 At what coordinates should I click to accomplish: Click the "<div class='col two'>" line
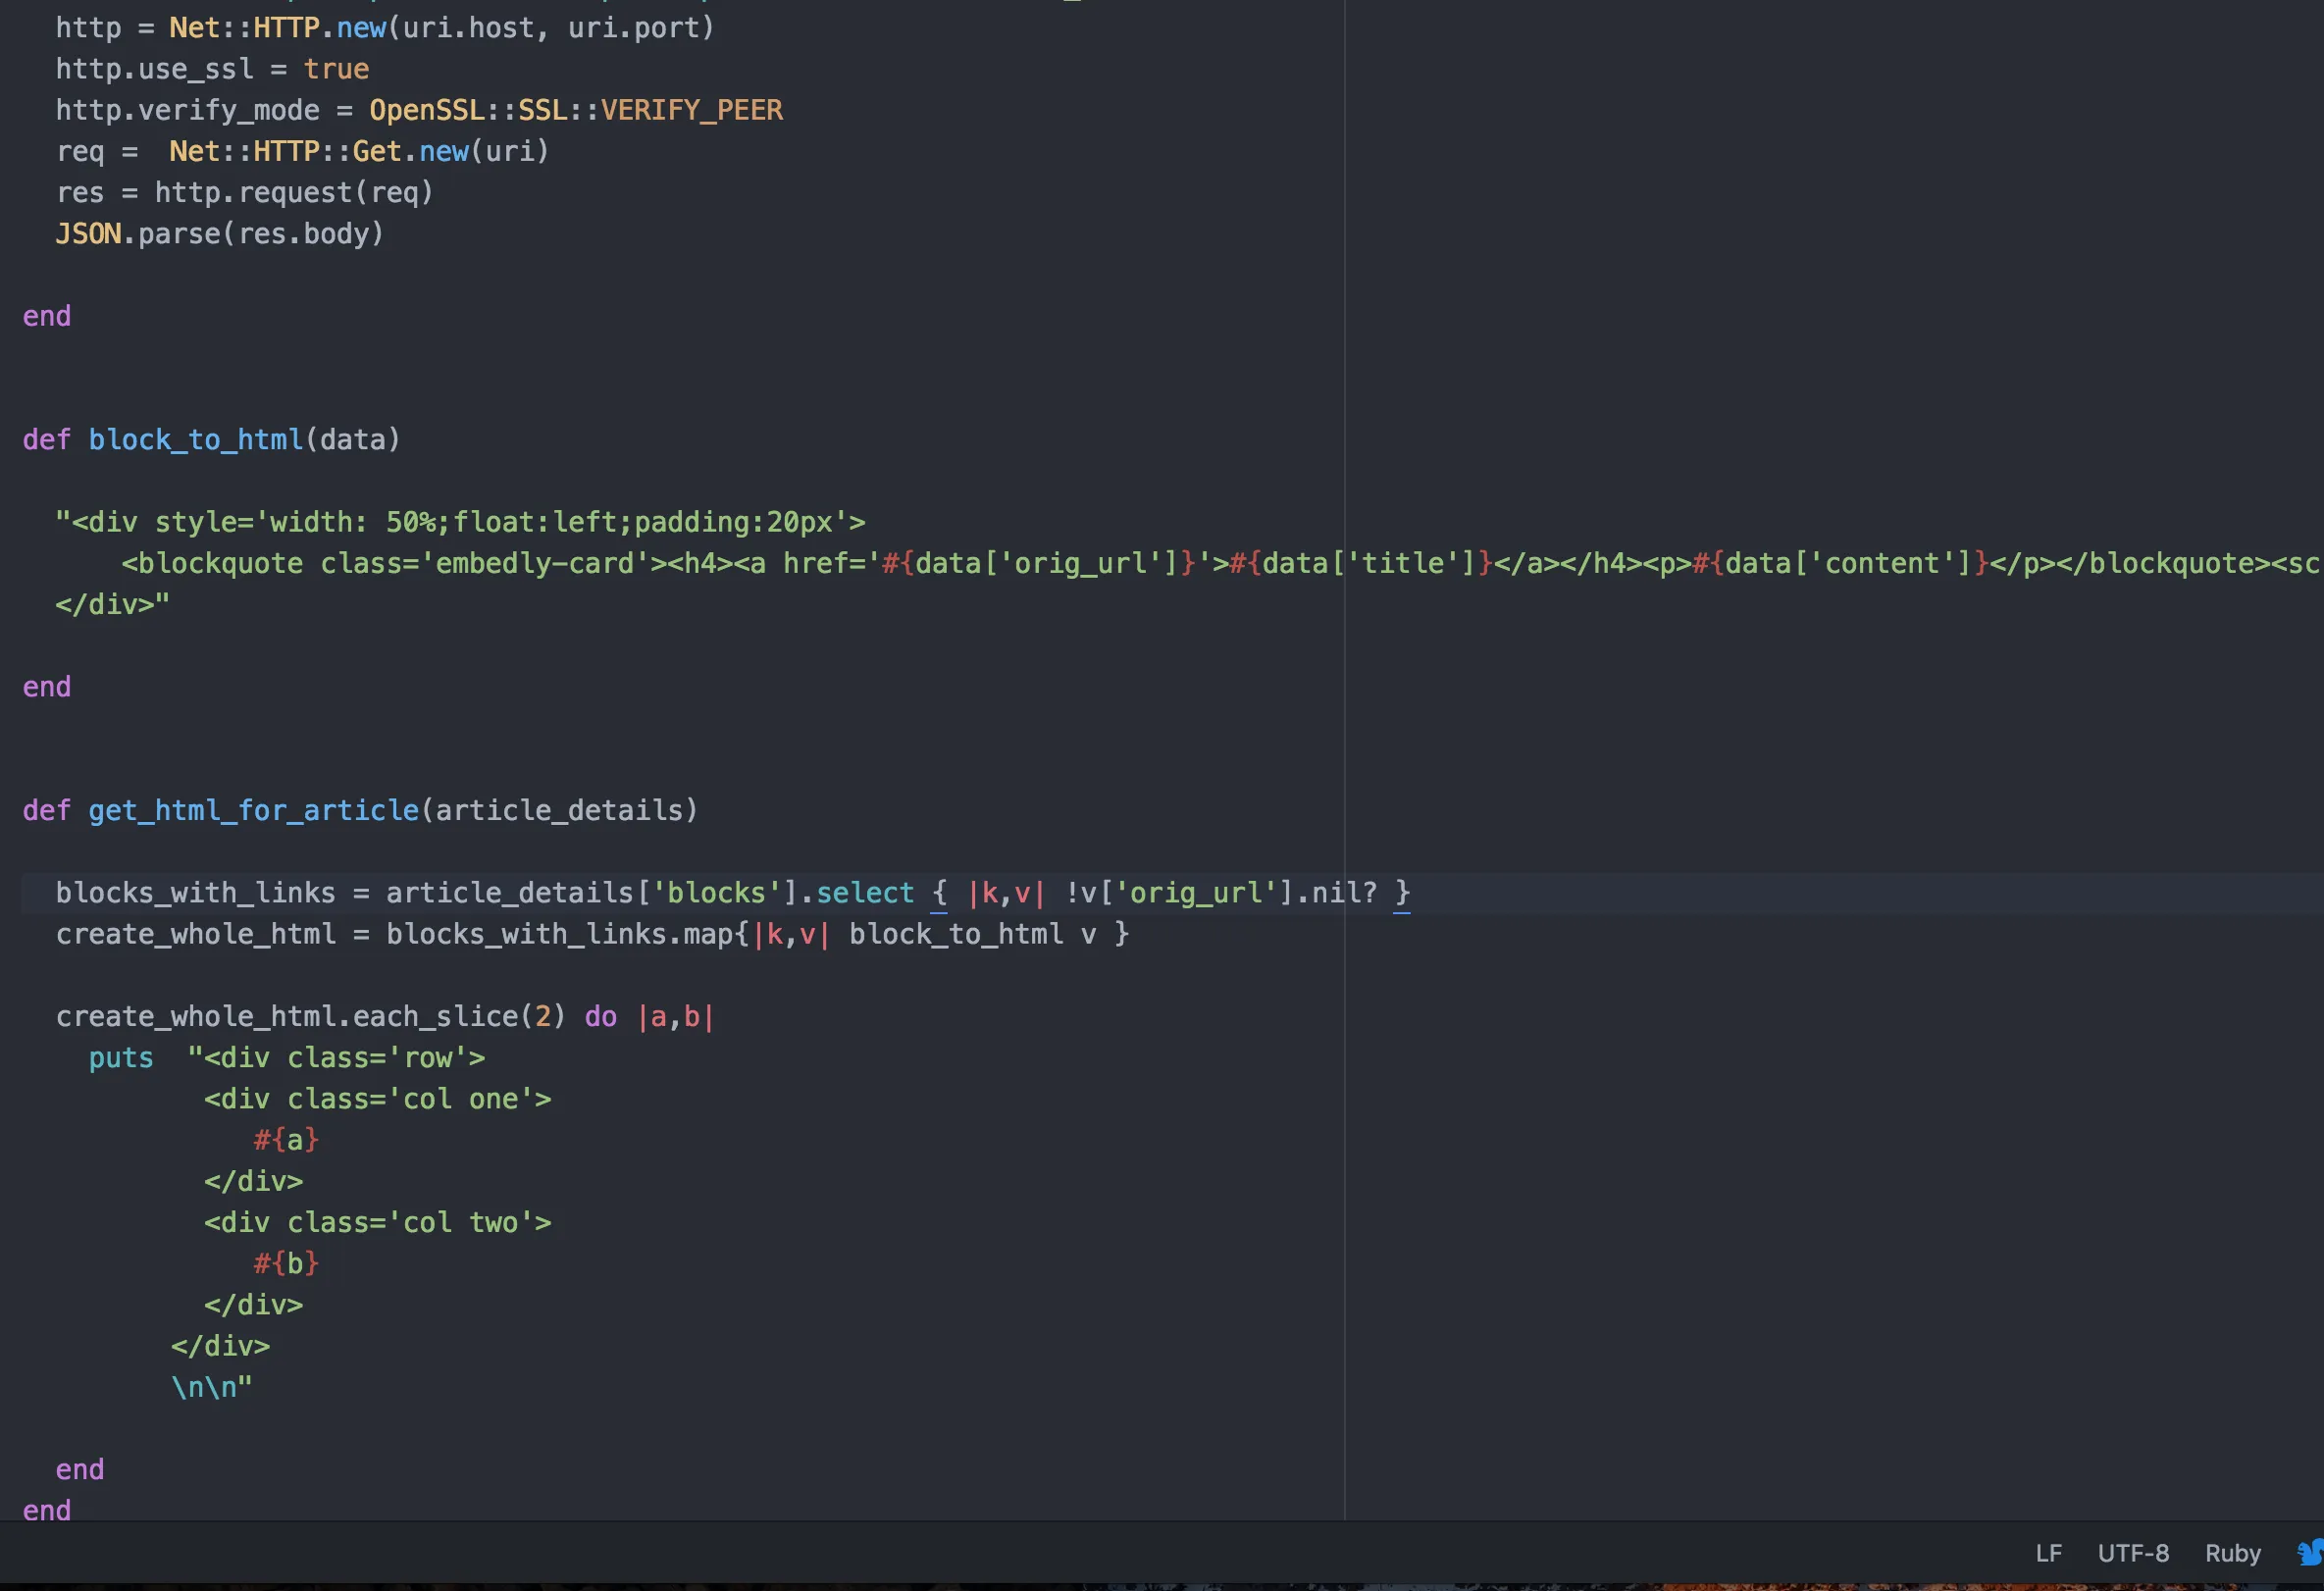coord(378,1222)
